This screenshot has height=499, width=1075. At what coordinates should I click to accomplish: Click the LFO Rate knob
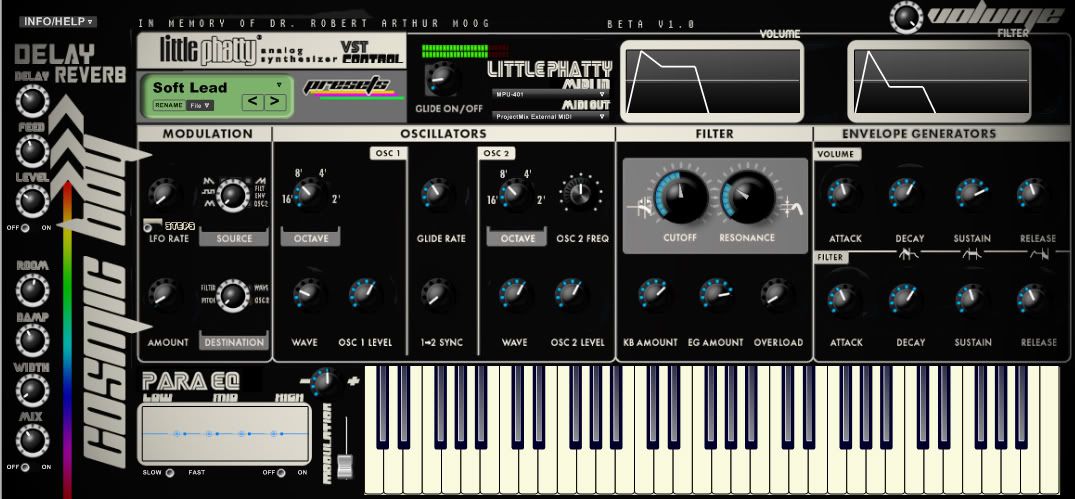click(x=165, y=195)
